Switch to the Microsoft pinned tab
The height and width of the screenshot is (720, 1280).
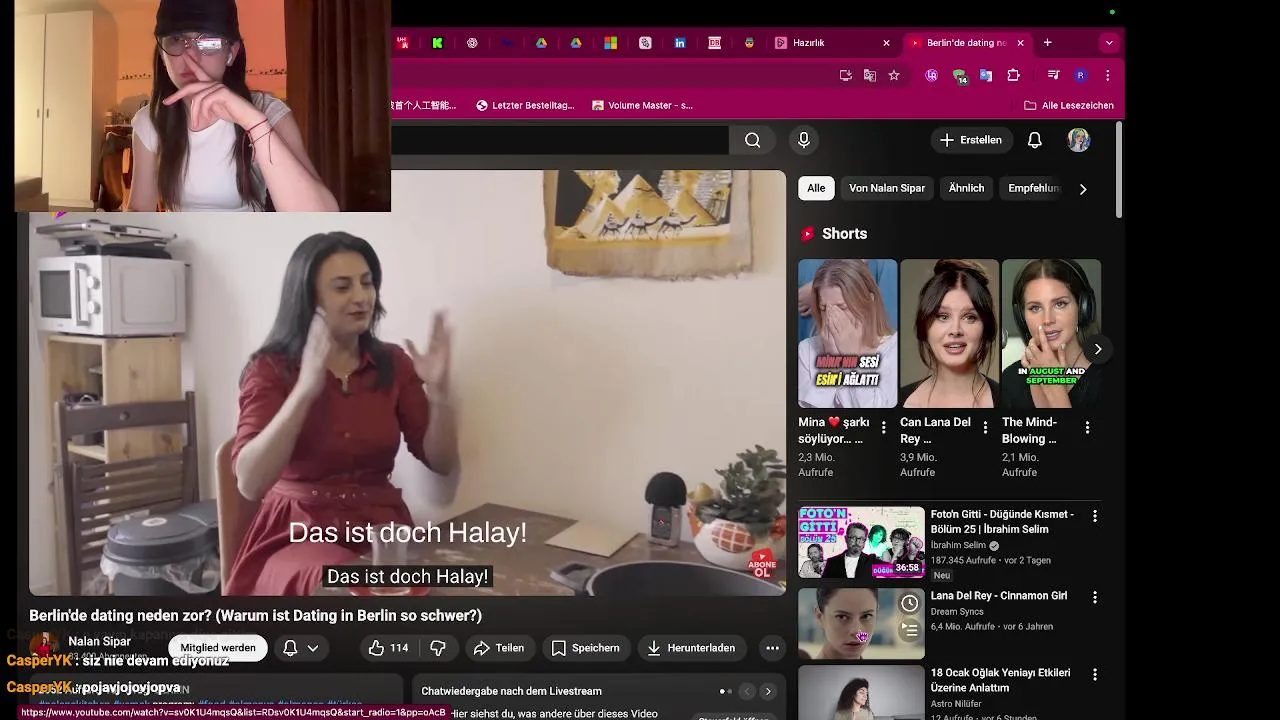tap(610, 43)
